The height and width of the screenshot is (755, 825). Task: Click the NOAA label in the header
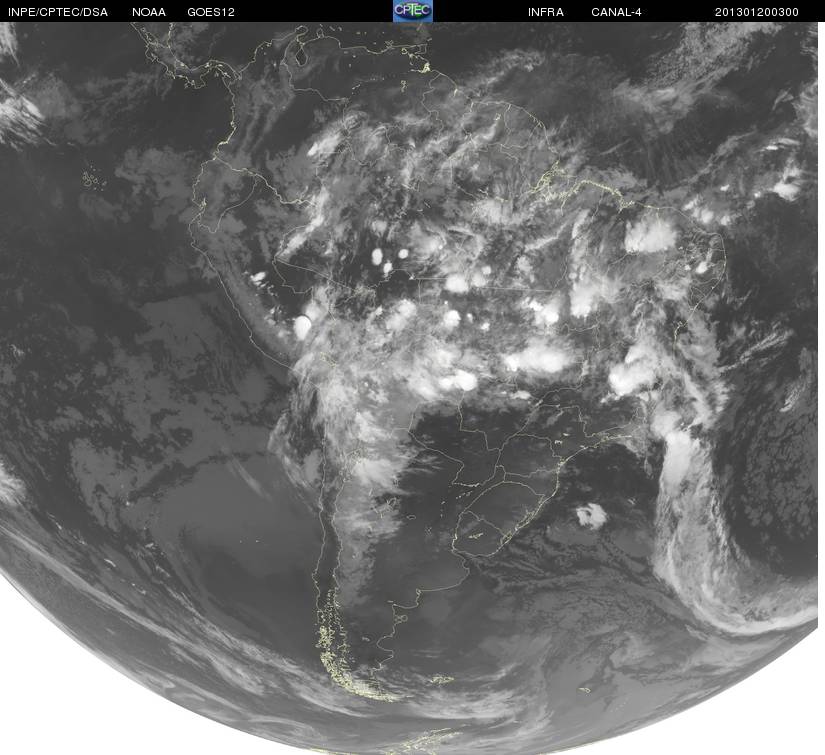click(x=149, y=12)
